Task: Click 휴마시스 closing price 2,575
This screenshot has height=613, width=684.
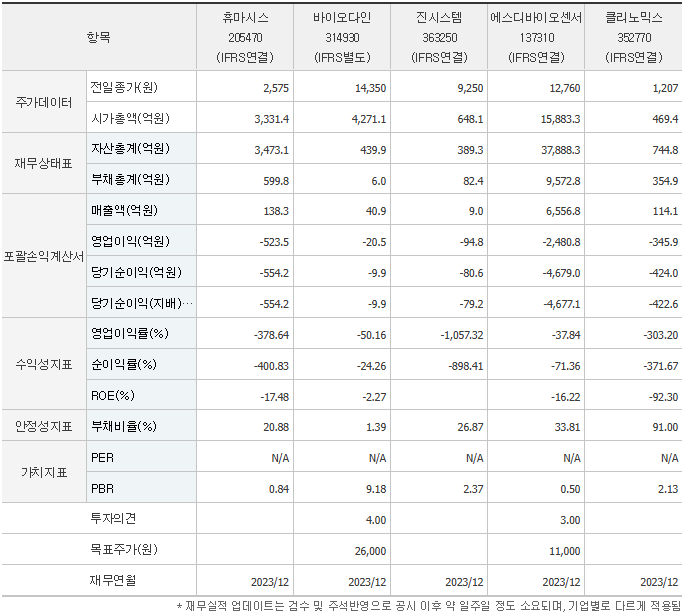Action: 276,88
